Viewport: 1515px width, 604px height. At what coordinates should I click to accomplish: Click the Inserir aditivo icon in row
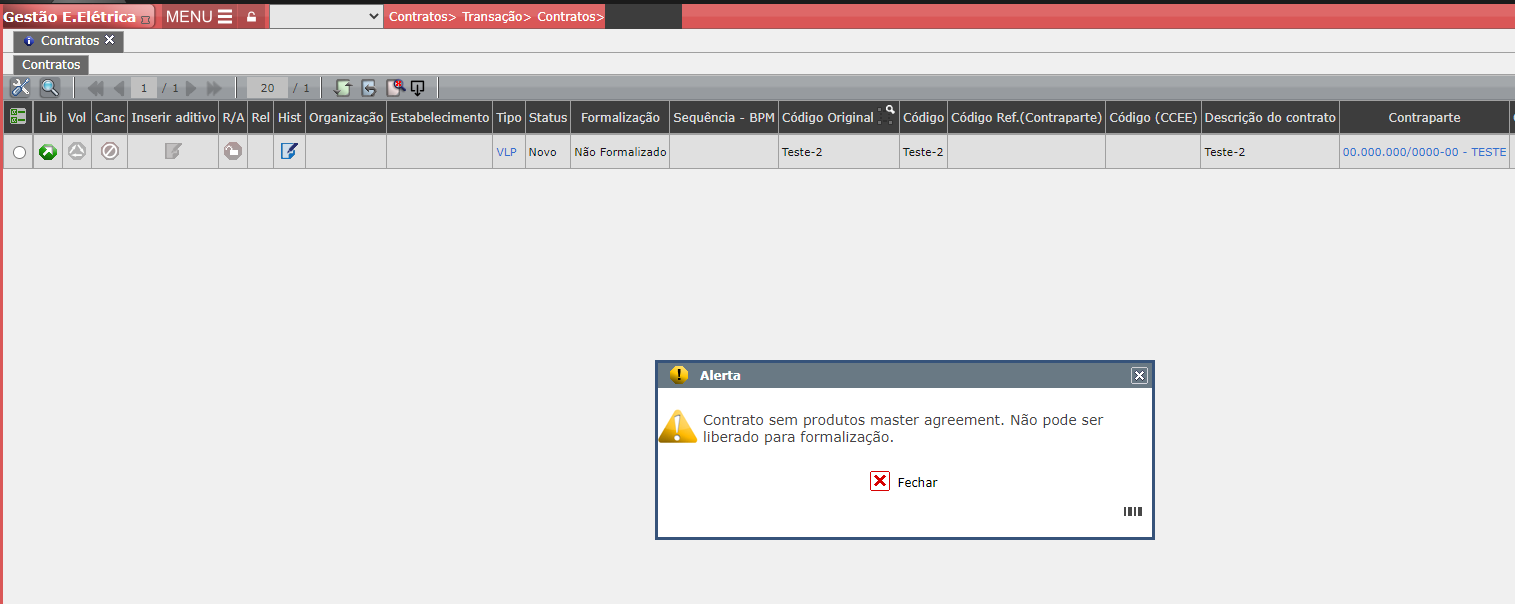pos(173,152)
